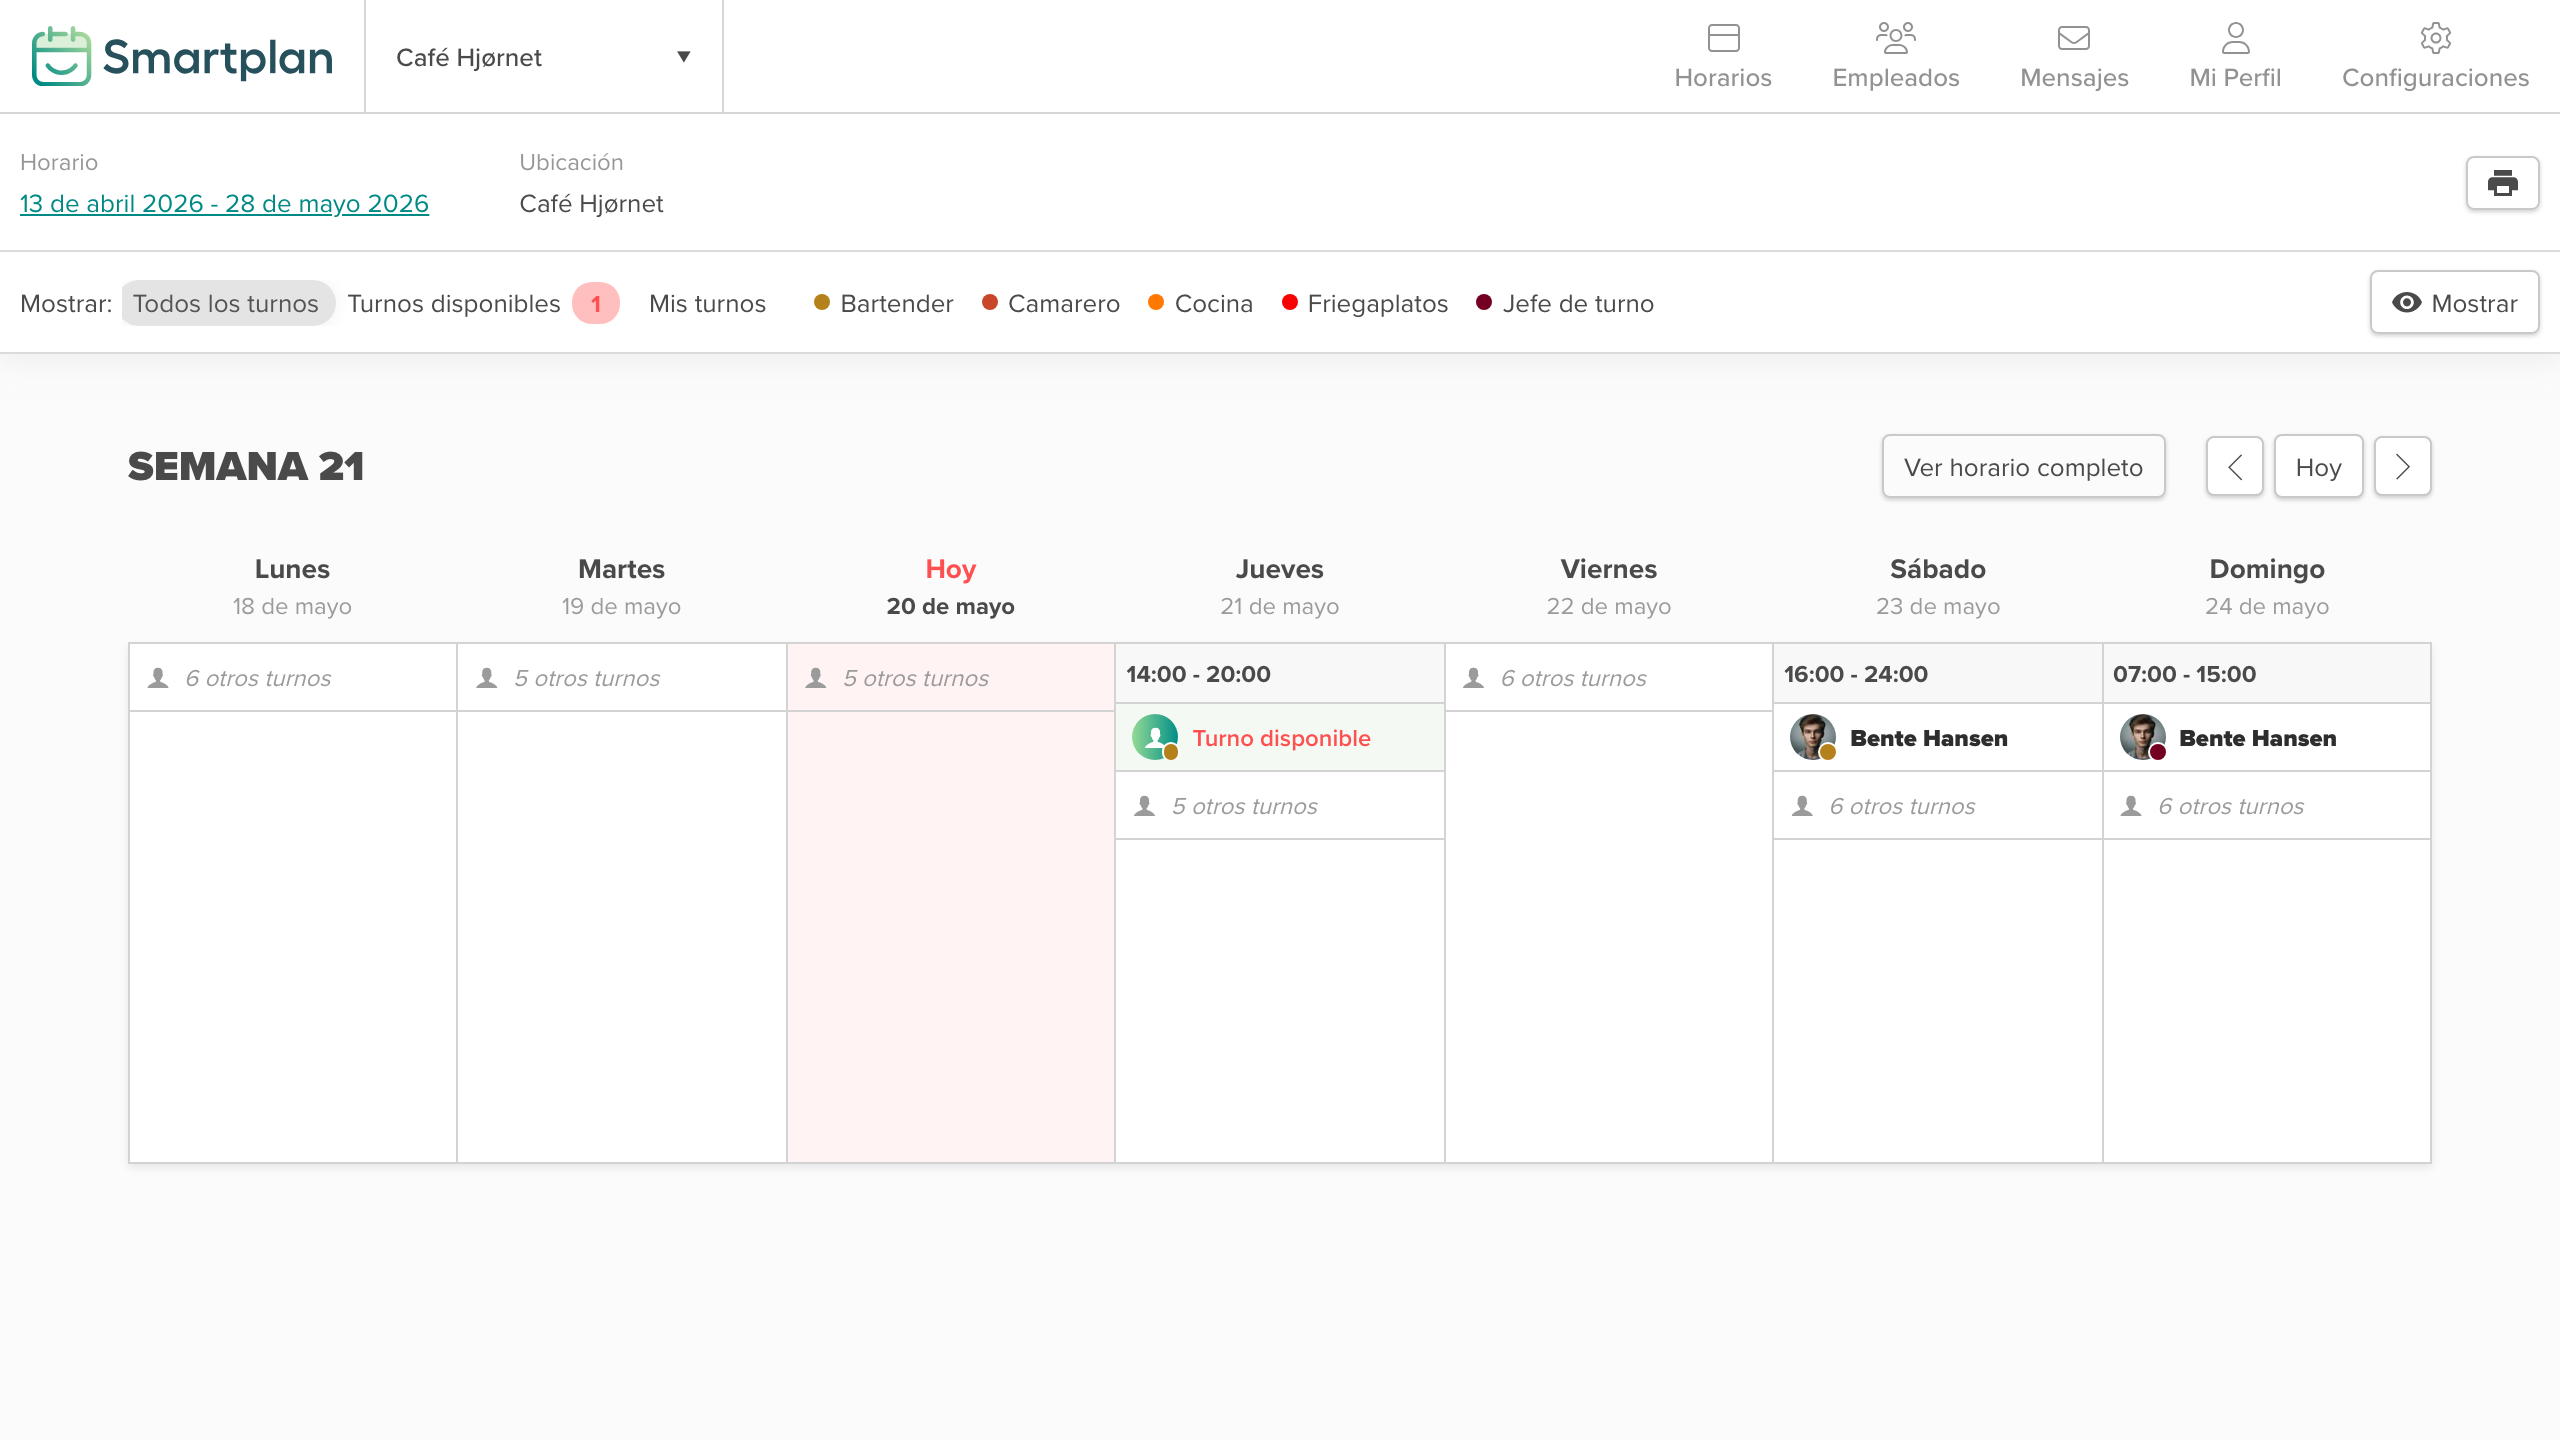Open the Horarios schedule icon
Image resolution: width=2560 pixels, height=1440 pixels.
tap(1723, 38)
